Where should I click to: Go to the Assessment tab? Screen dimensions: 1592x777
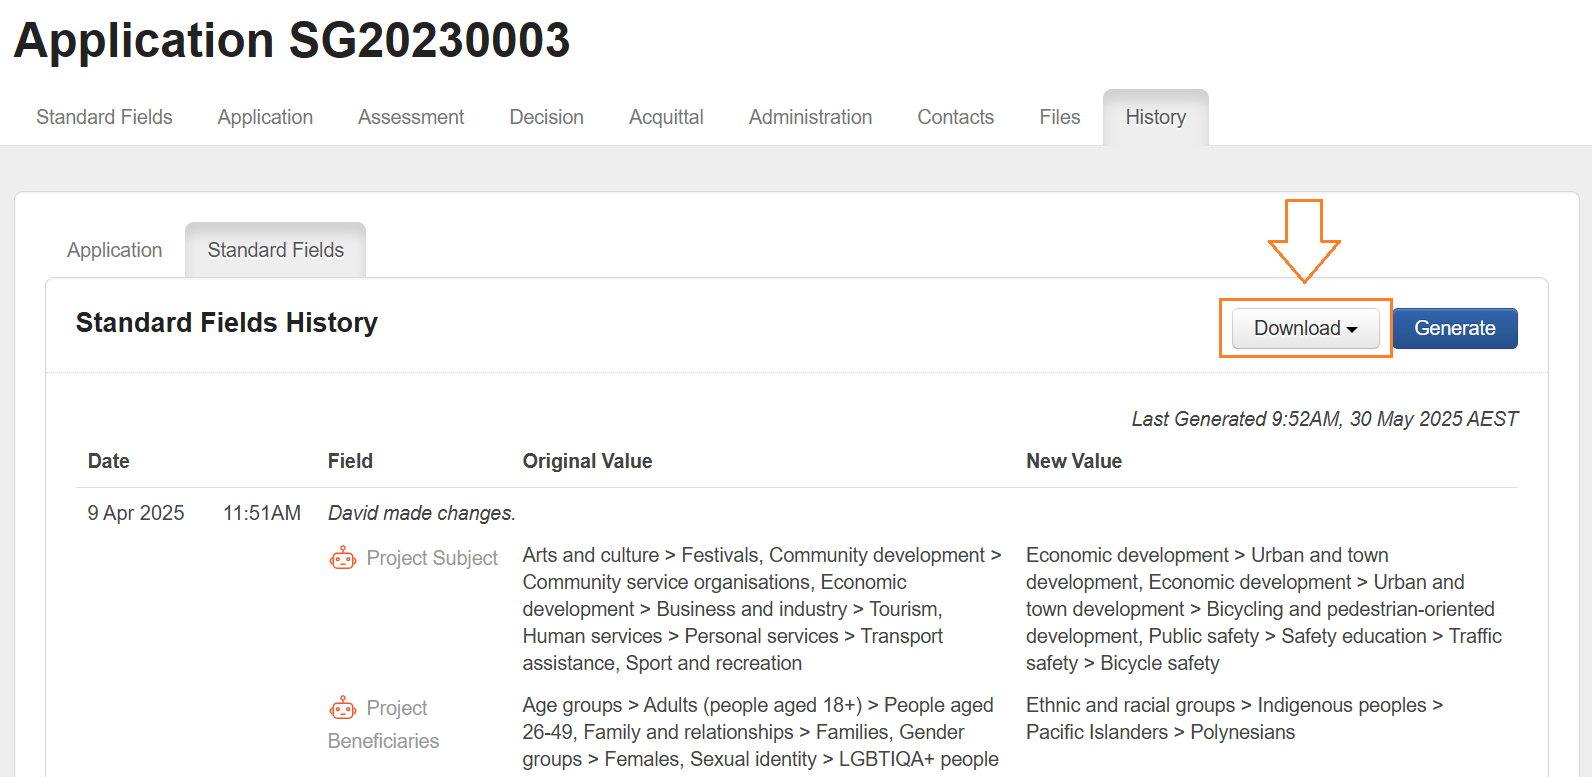coord(411,117)
